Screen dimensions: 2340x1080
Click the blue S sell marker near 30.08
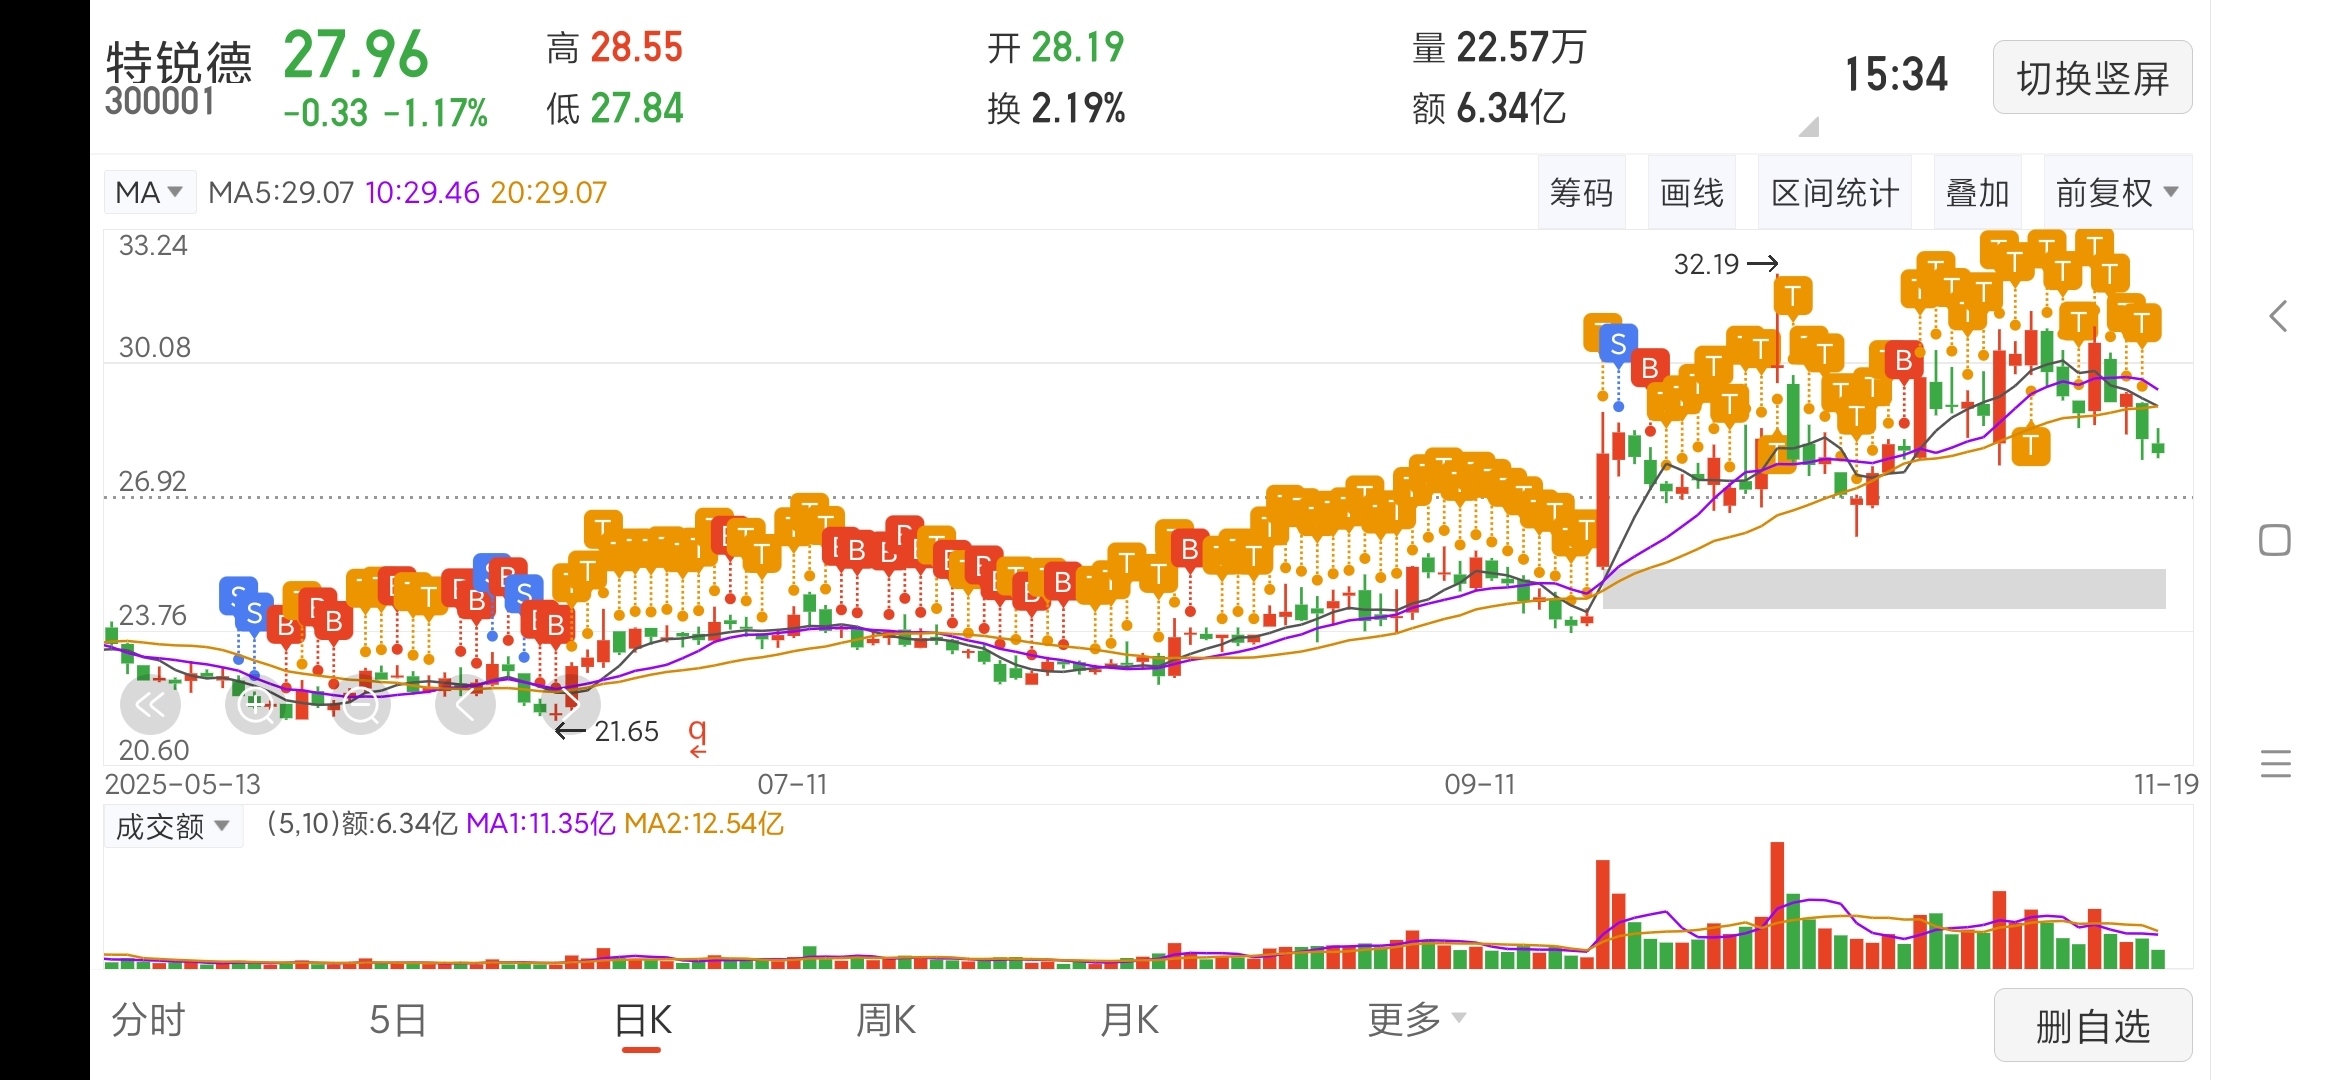coord(1617,345)
